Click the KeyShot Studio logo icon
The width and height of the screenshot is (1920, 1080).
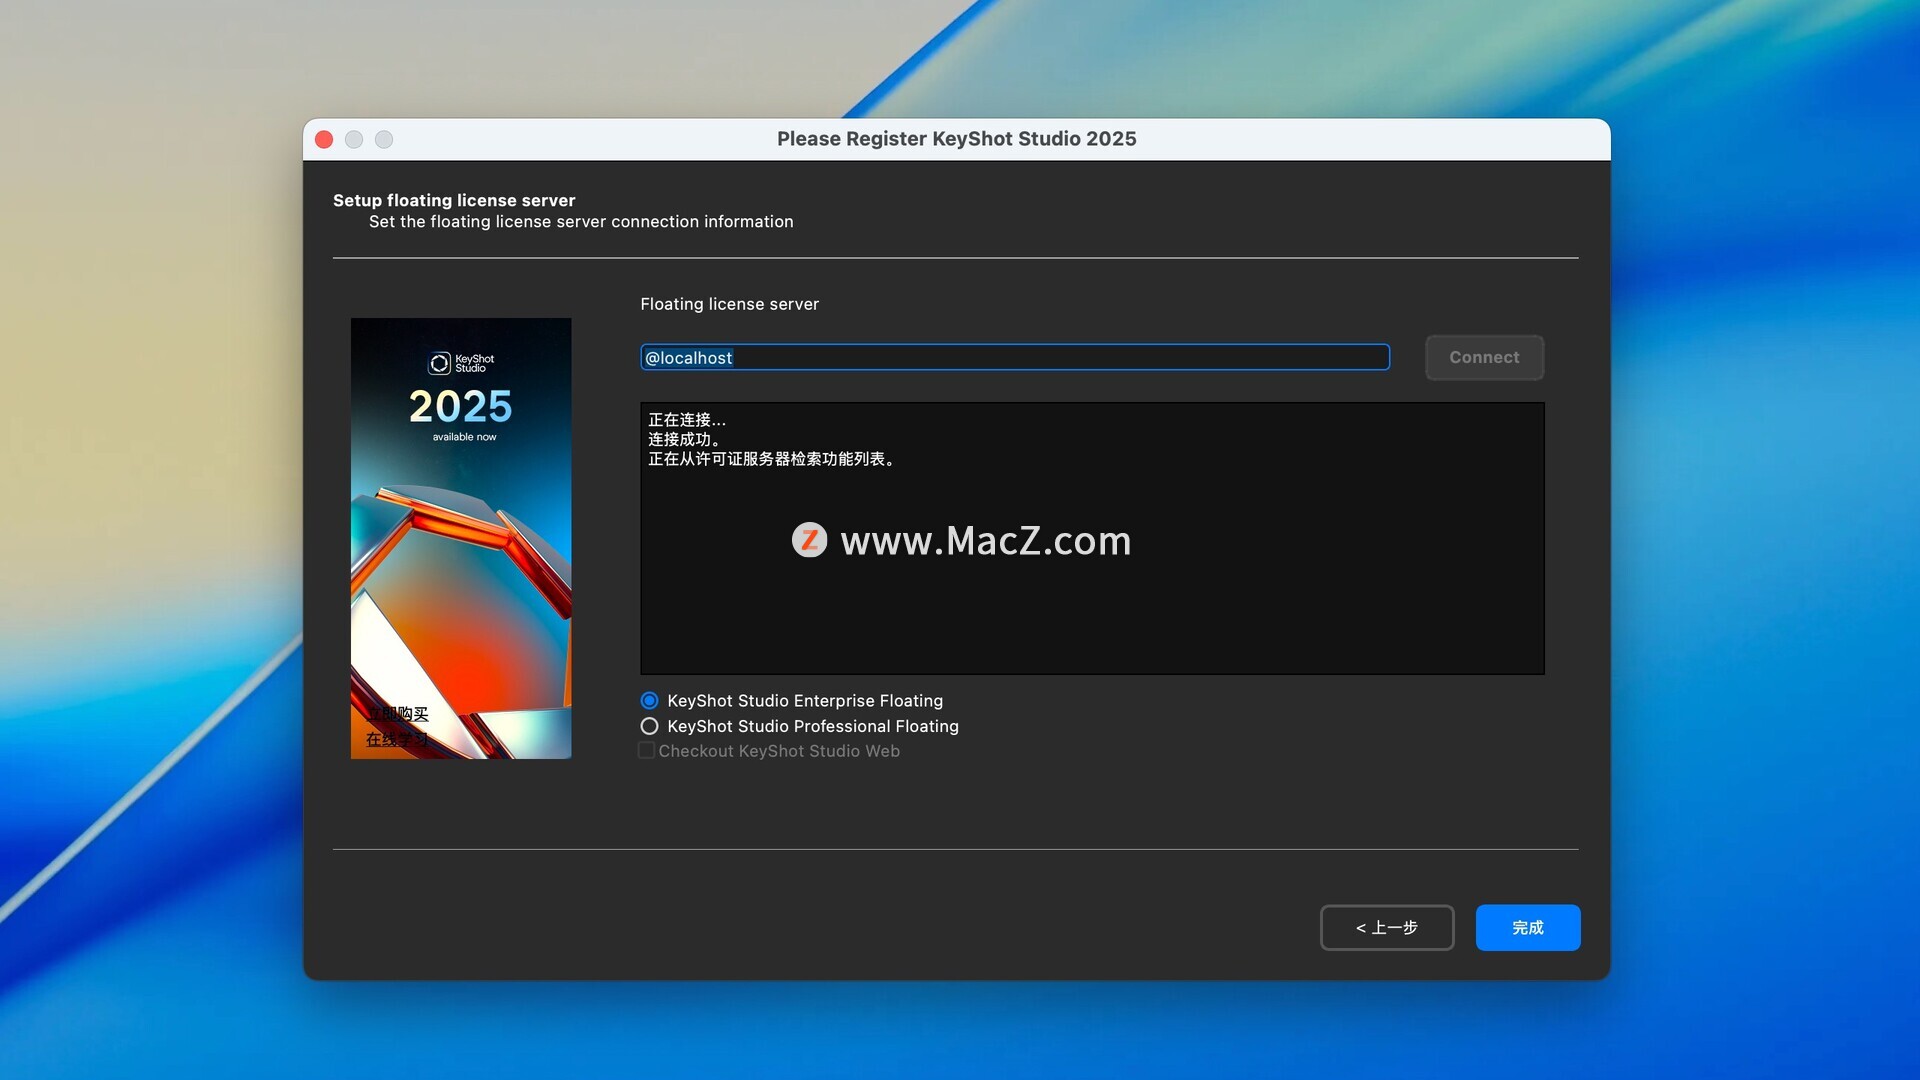(440, 363)
